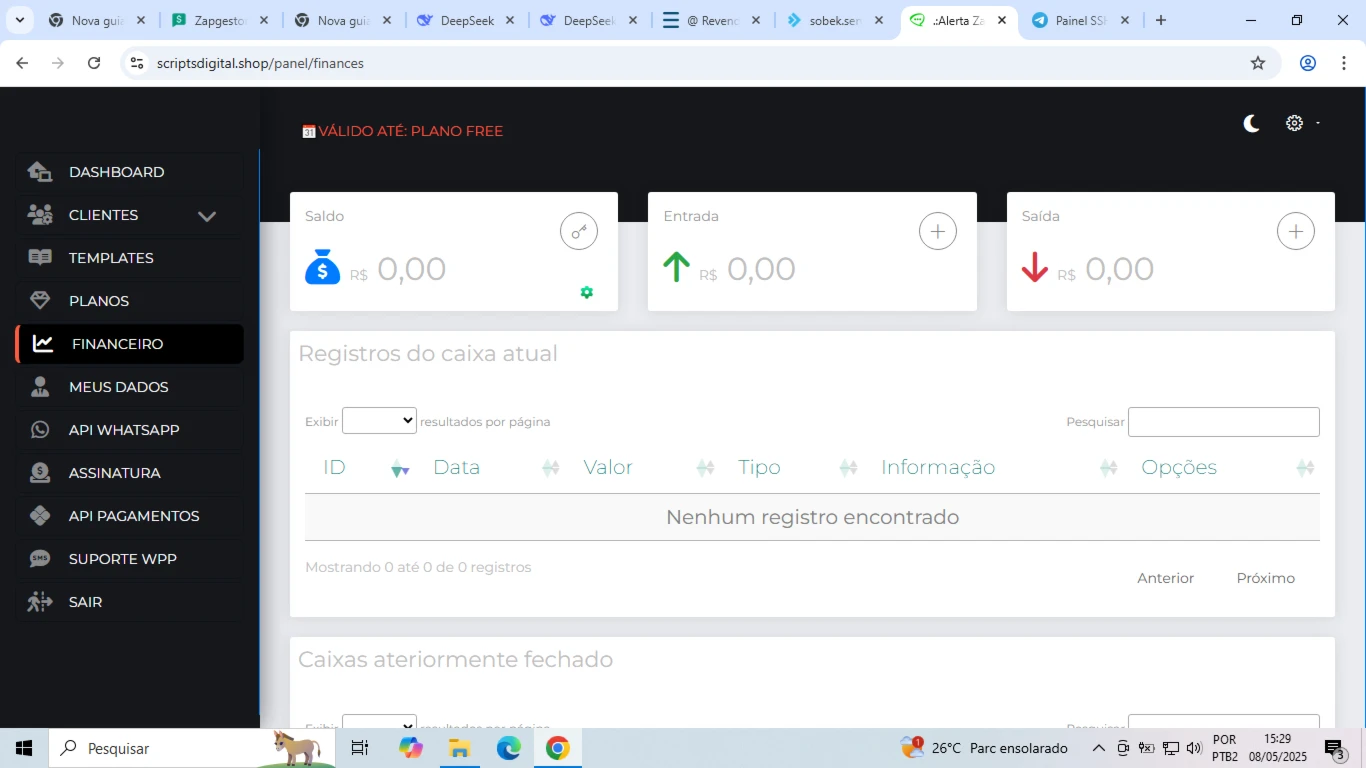
Task: Click the Próximo pagination button
Action: click(1266, 578)
